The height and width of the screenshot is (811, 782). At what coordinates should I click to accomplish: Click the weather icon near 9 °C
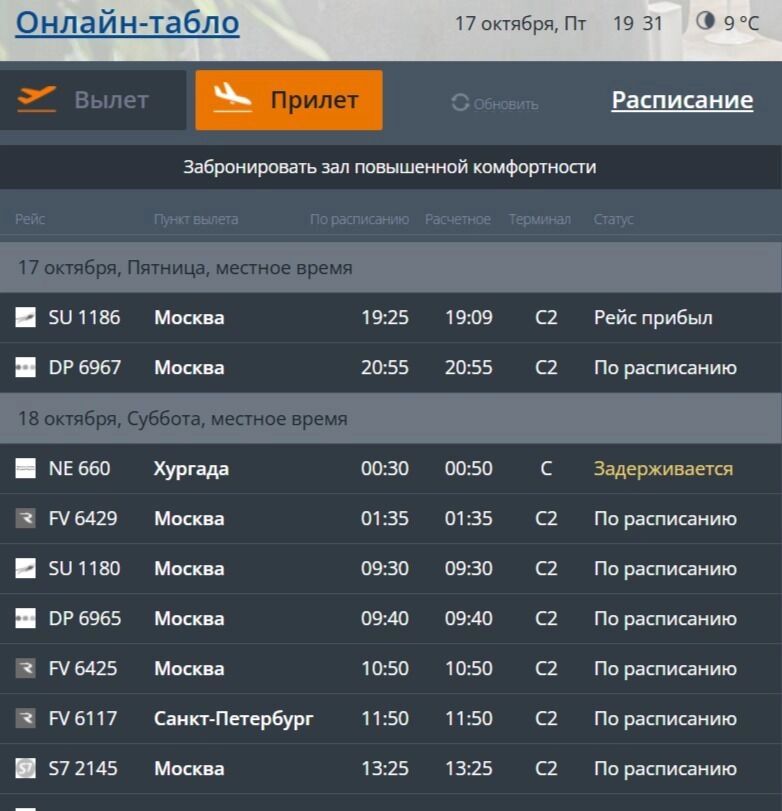pos(705,21)
